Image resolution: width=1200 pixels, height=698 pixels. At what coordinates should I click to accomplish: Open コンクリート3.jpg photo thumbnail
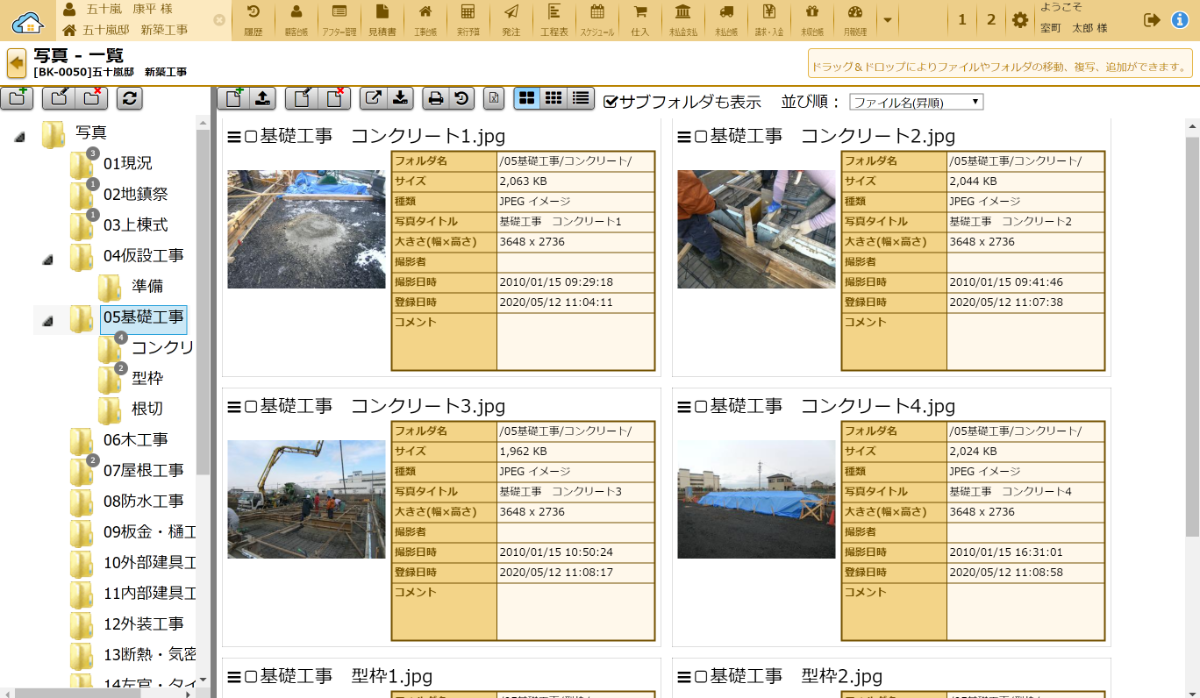tap(306, 499)
